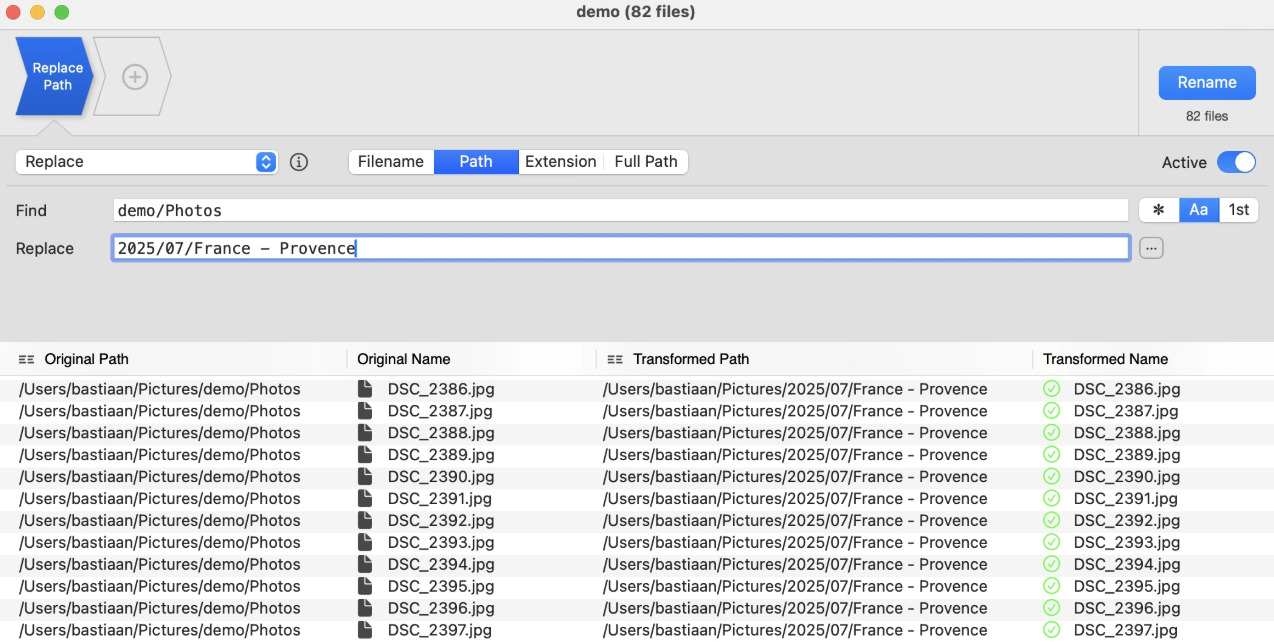
Task: Open the info about the Replace action
Action: 298,162
